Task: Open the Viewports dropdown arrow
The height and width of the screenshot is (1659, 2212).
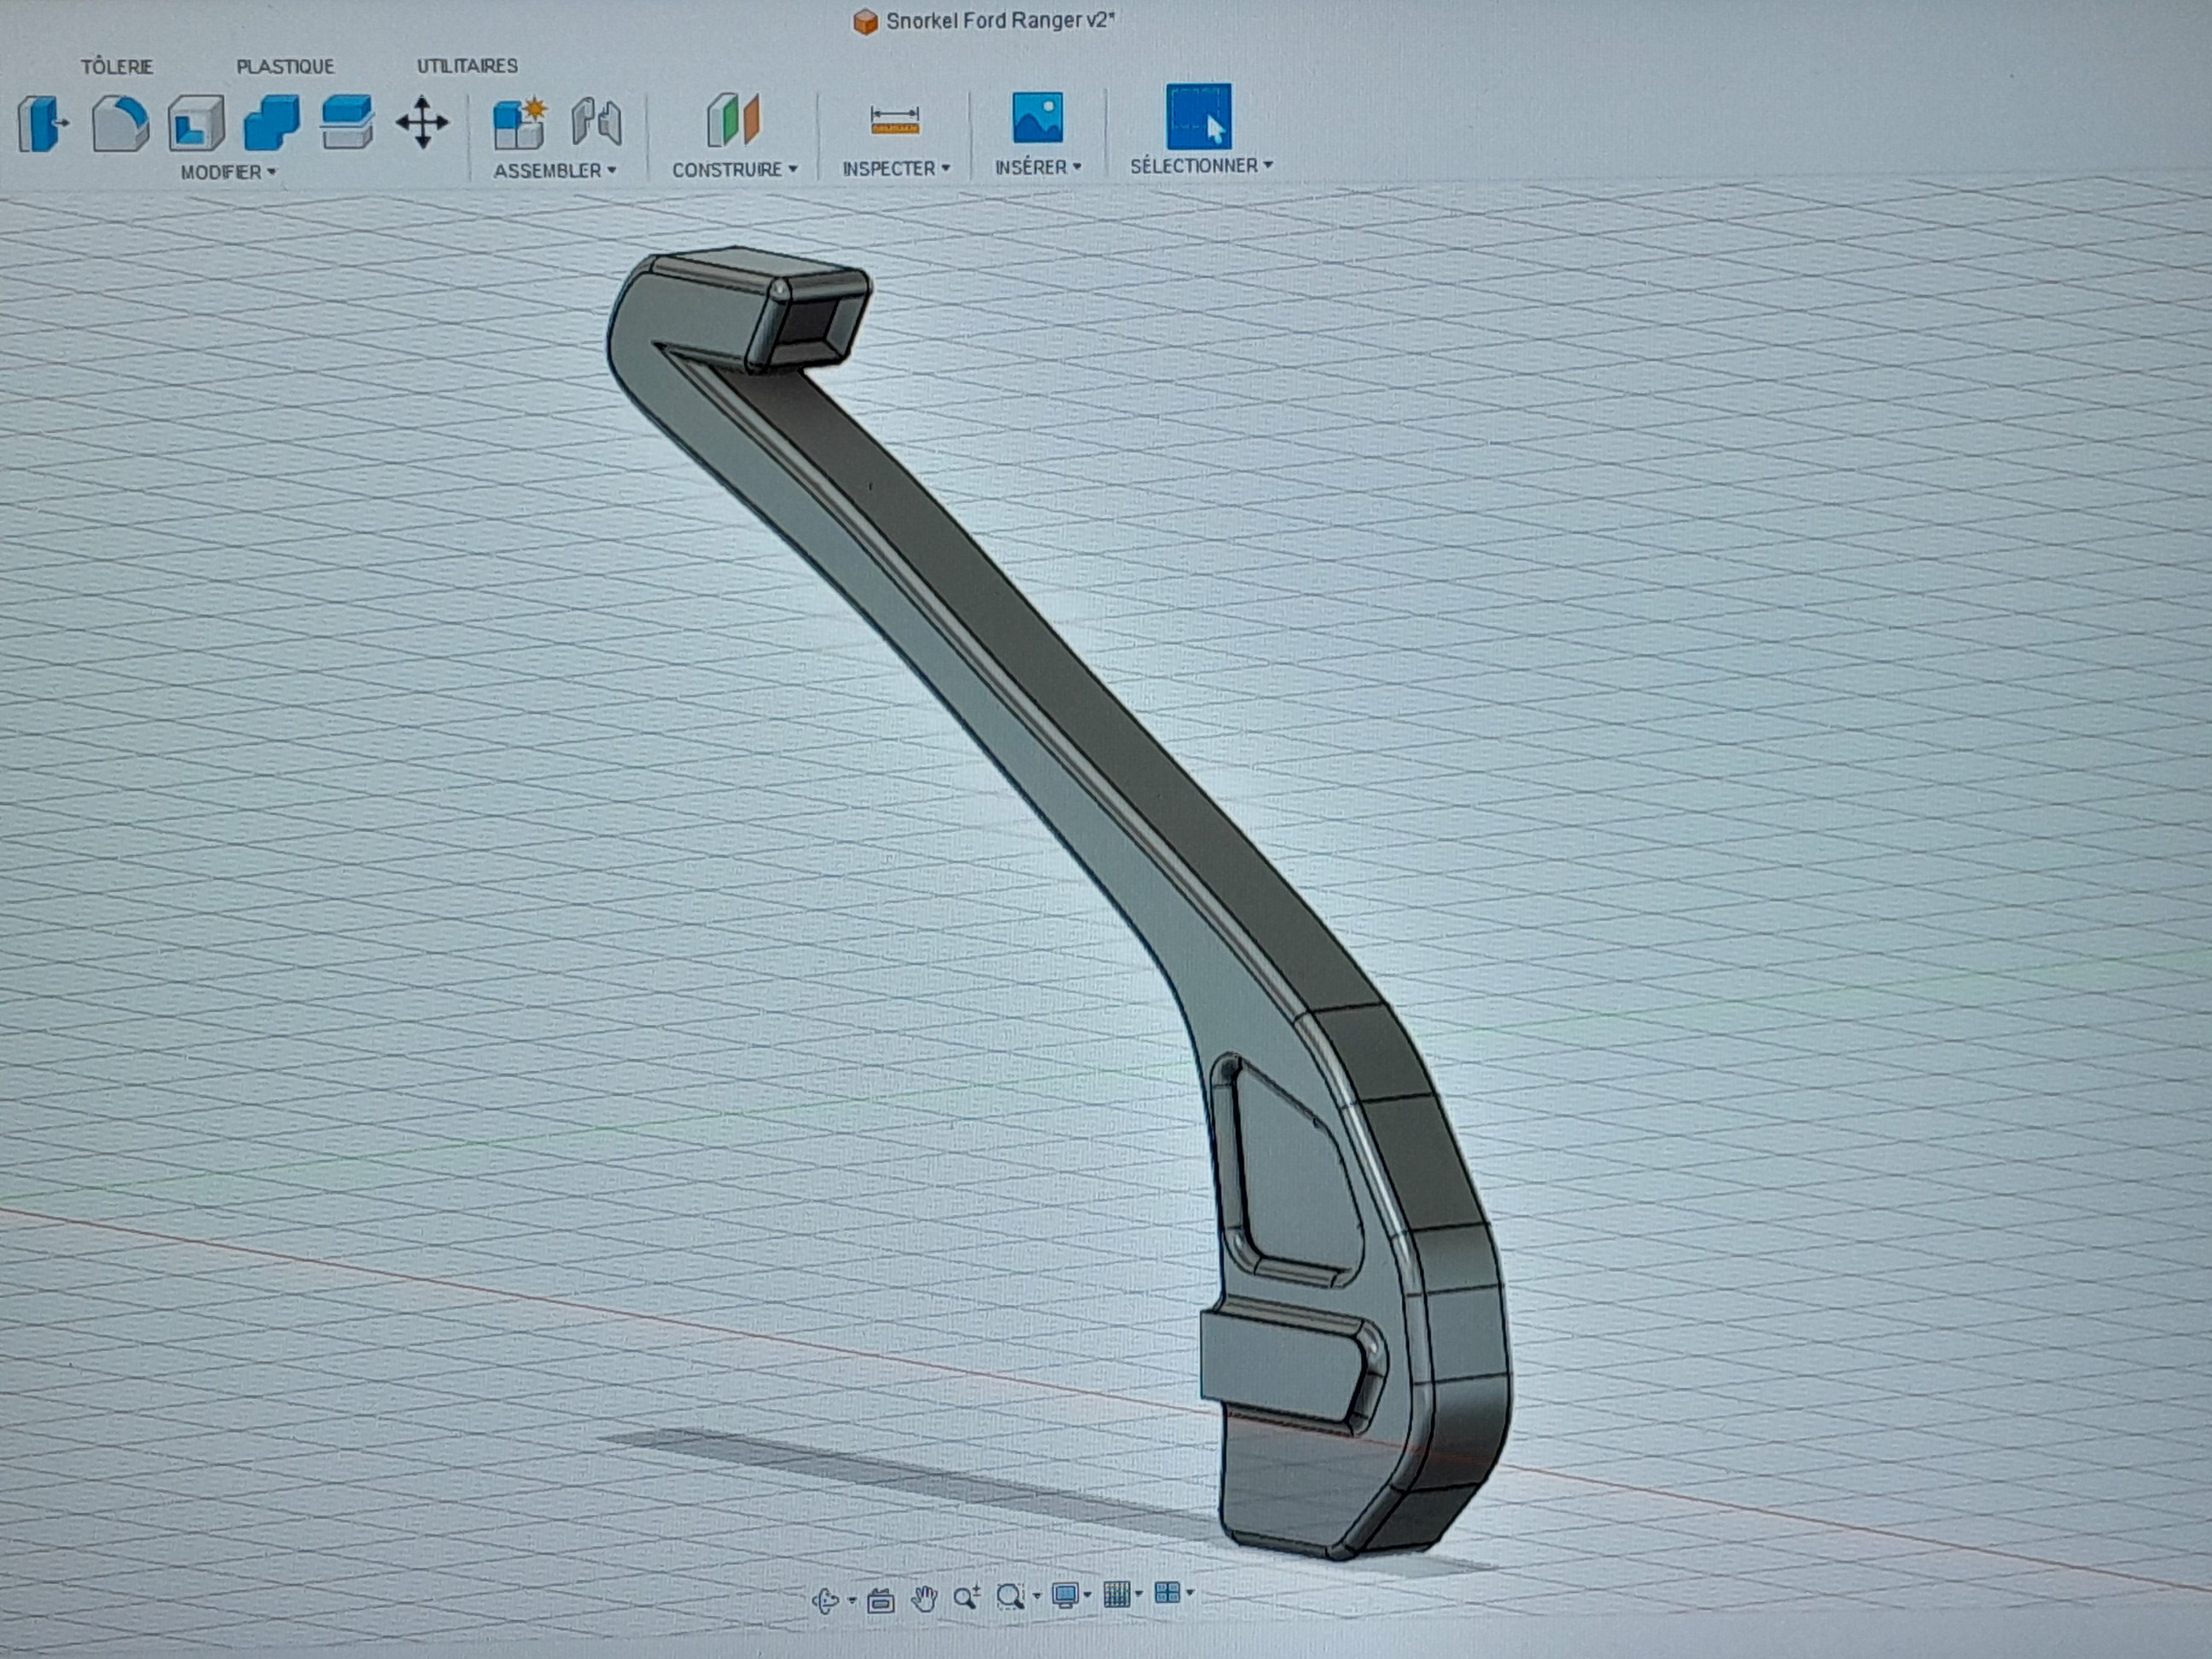Action: 1189,1593
